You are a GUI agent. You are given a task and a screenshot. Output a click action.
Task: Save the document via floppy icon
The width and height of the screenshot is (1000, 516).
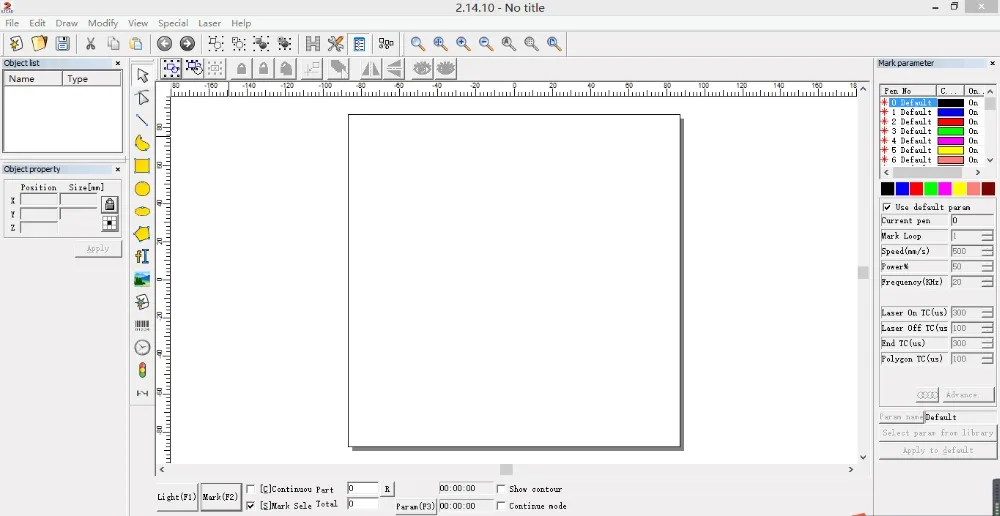coord(62,43)
